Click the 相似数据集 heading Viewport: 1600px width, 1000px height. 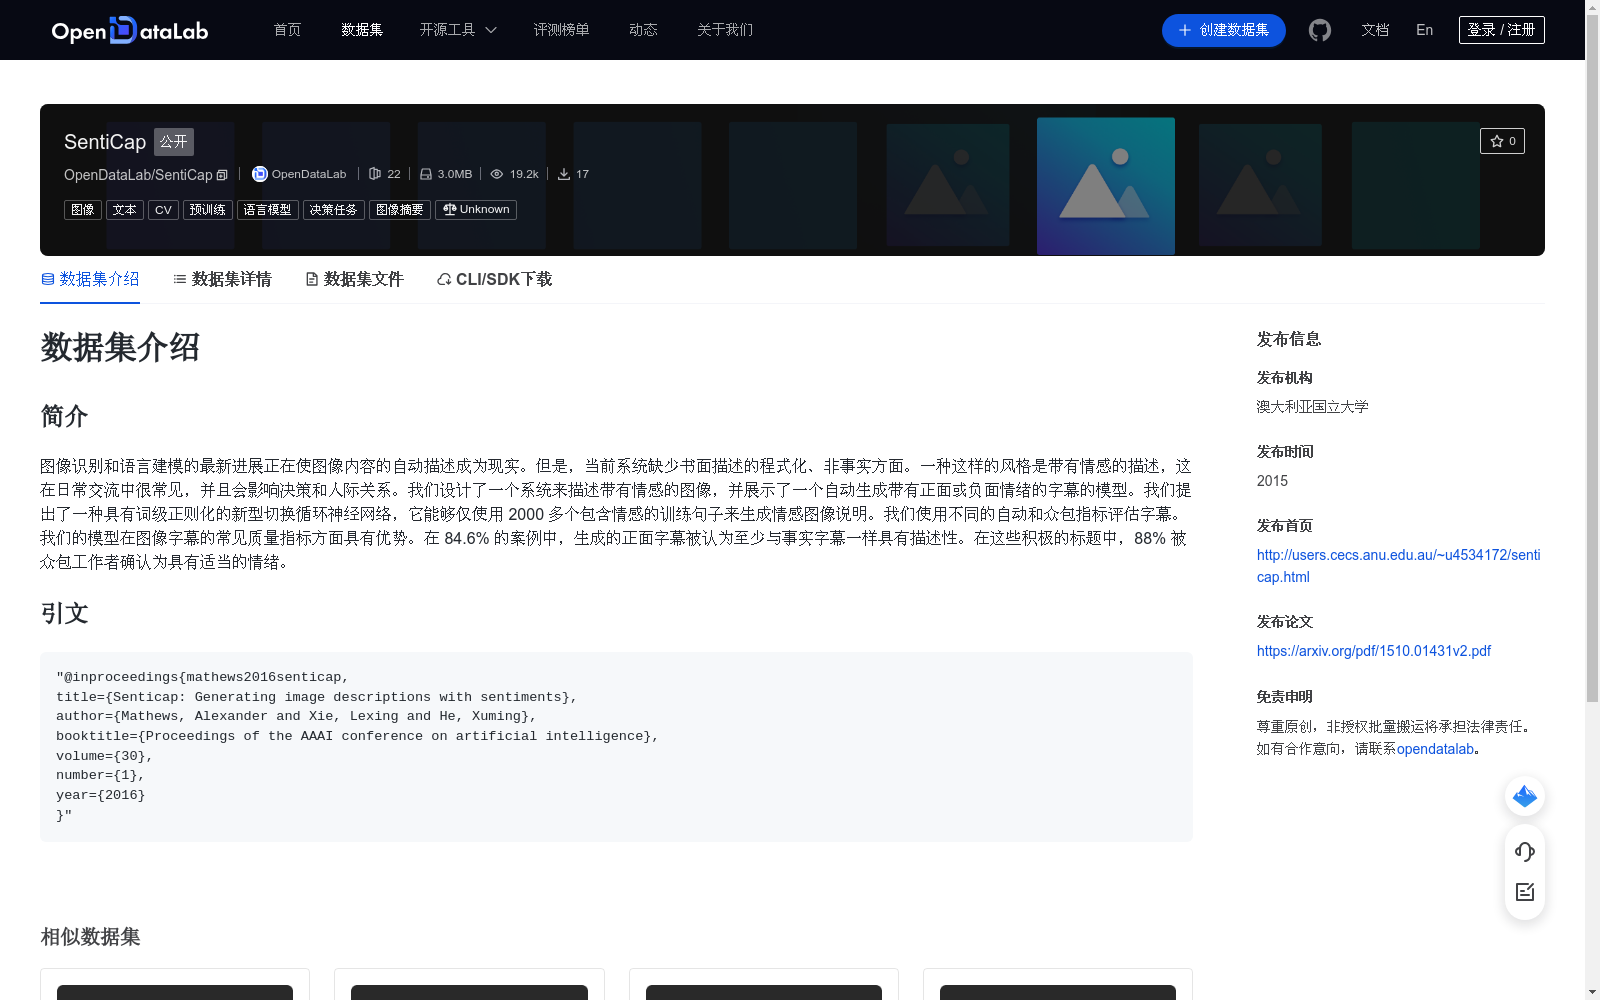click(90, 937)
